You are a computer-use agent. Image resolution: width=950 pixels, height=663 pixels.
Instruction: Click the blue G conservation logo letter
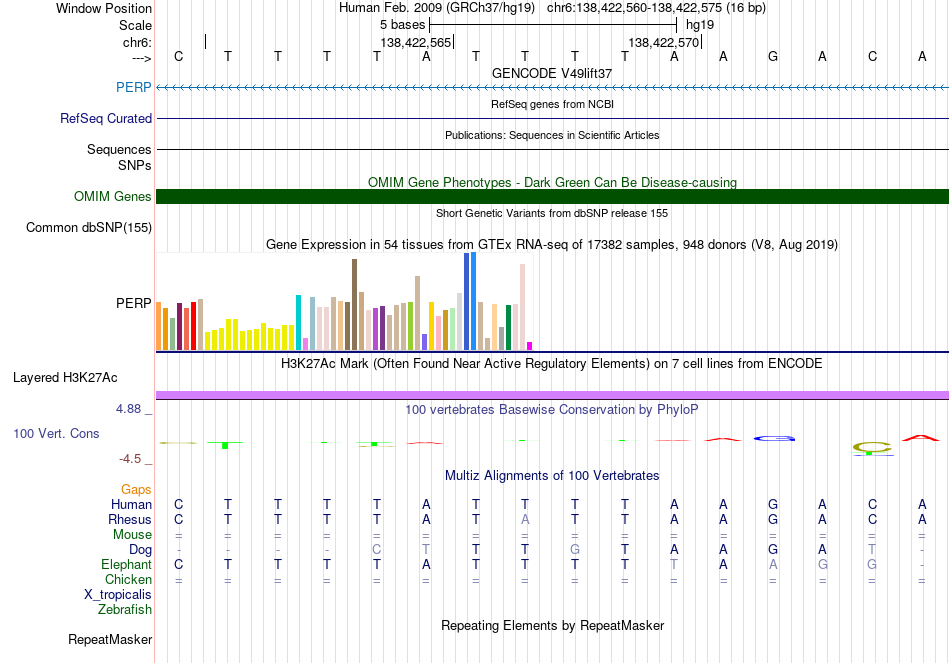coord(774,438)
